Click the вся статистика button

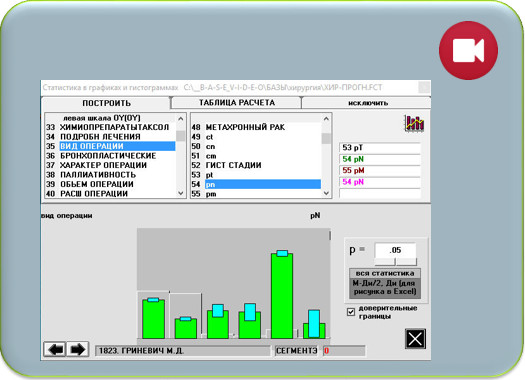click(x=385, y=273)
